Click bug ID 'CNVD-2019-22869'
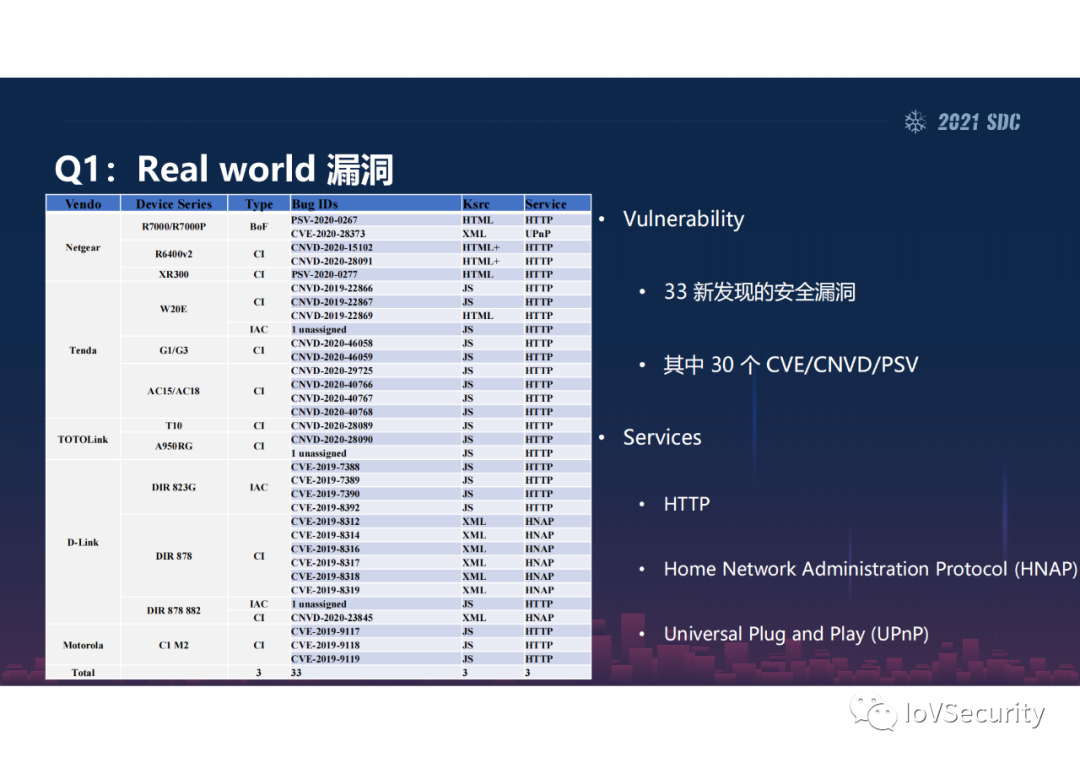The width and height of the screenshot is (1080, 763). 332,315
